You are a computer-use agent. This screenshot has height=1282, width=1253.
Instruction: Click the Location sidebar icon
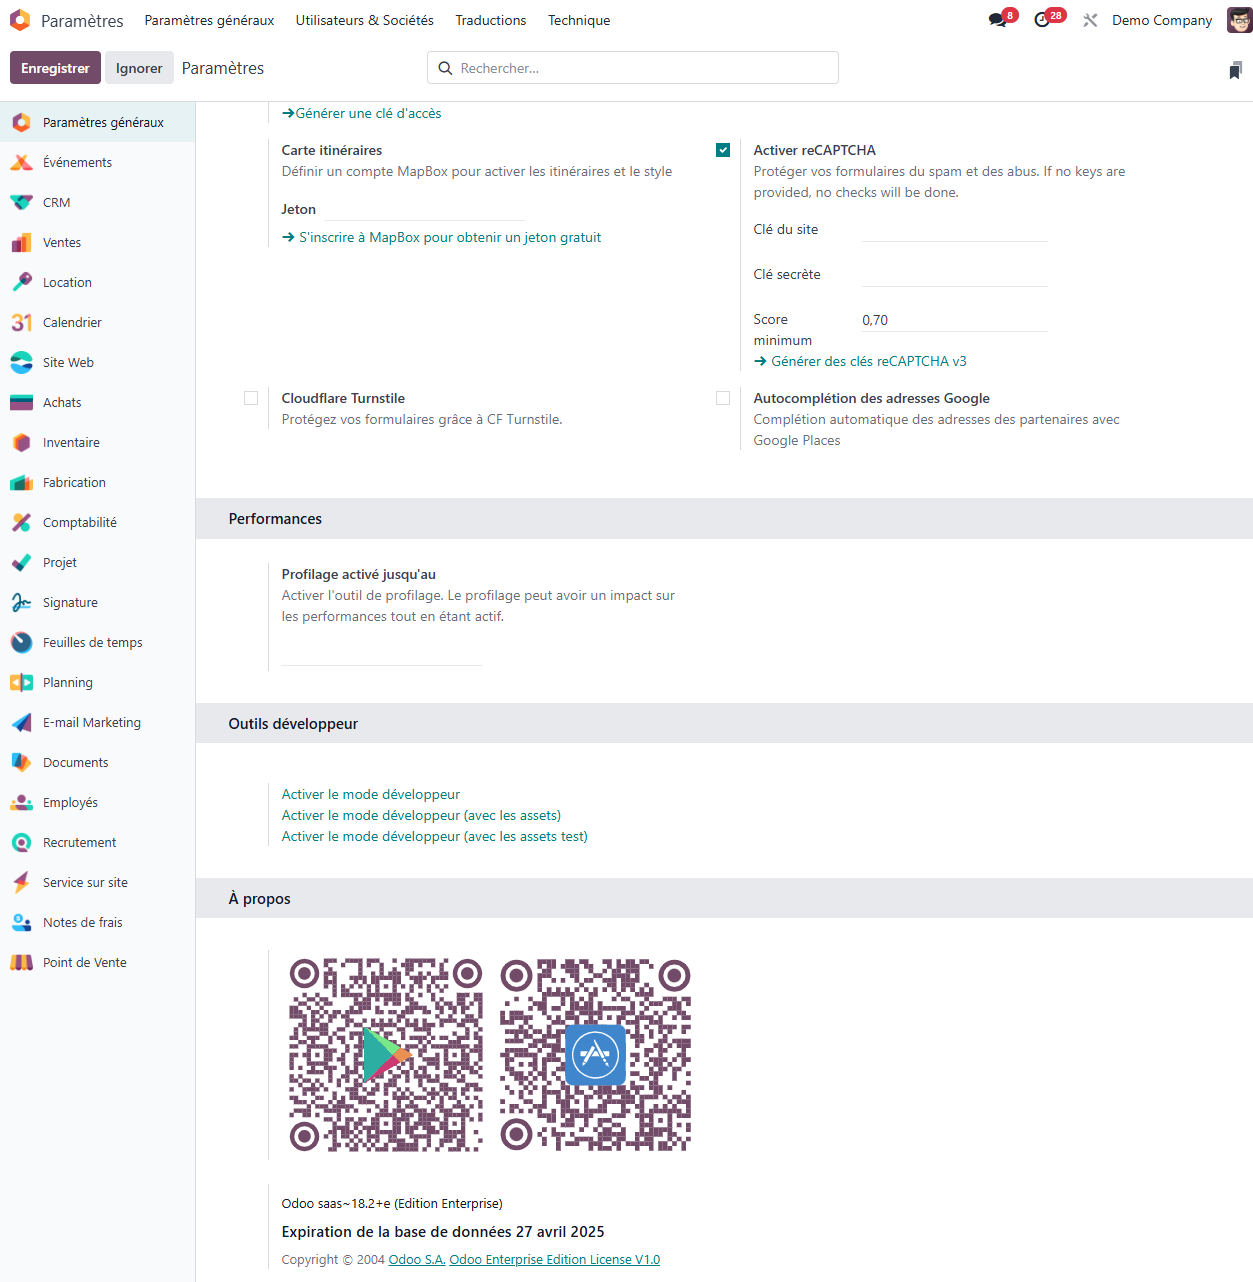(22, 282)
